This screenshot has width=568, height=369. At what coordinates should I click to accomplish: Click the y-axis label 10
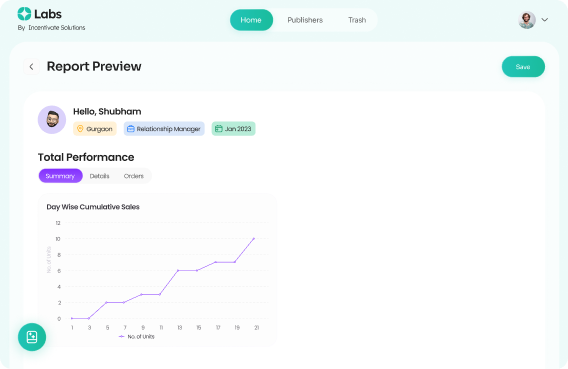point(58,239)
